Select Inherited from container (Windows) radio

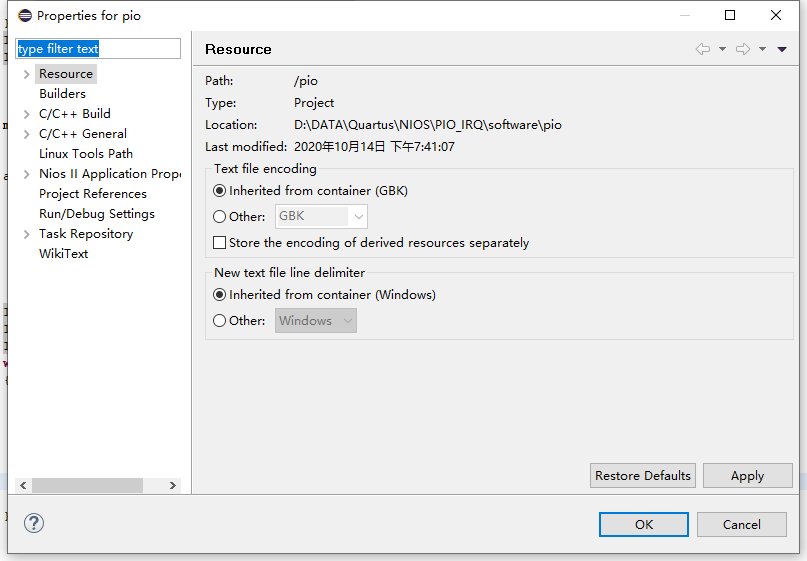[220, 295]
